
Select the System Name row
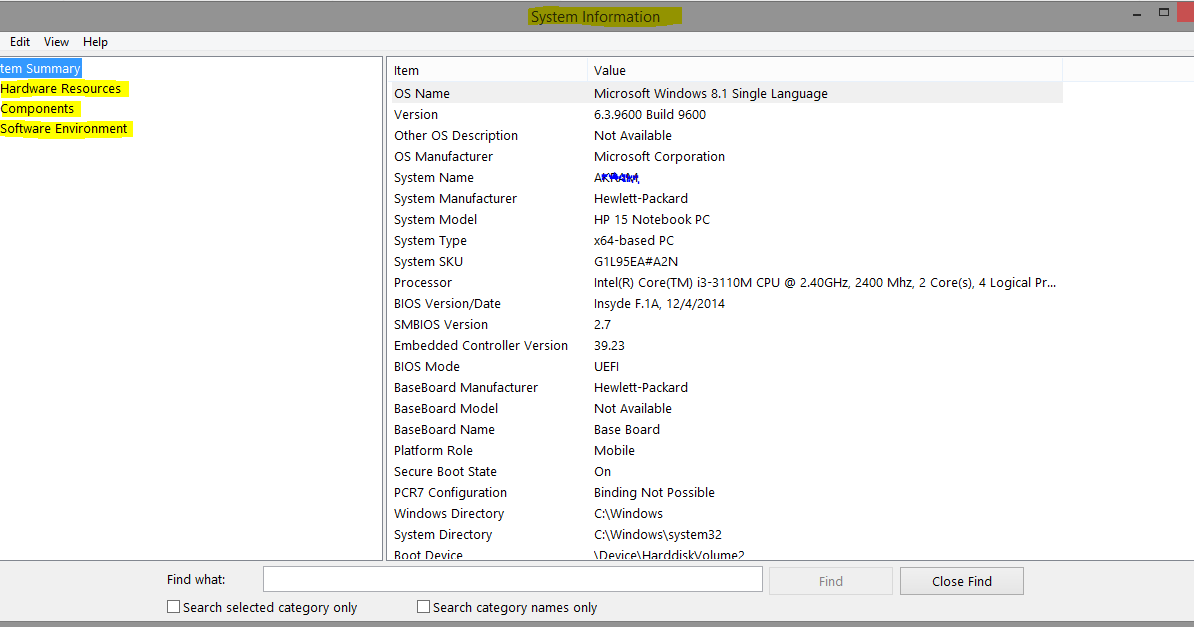pos(725,178)
